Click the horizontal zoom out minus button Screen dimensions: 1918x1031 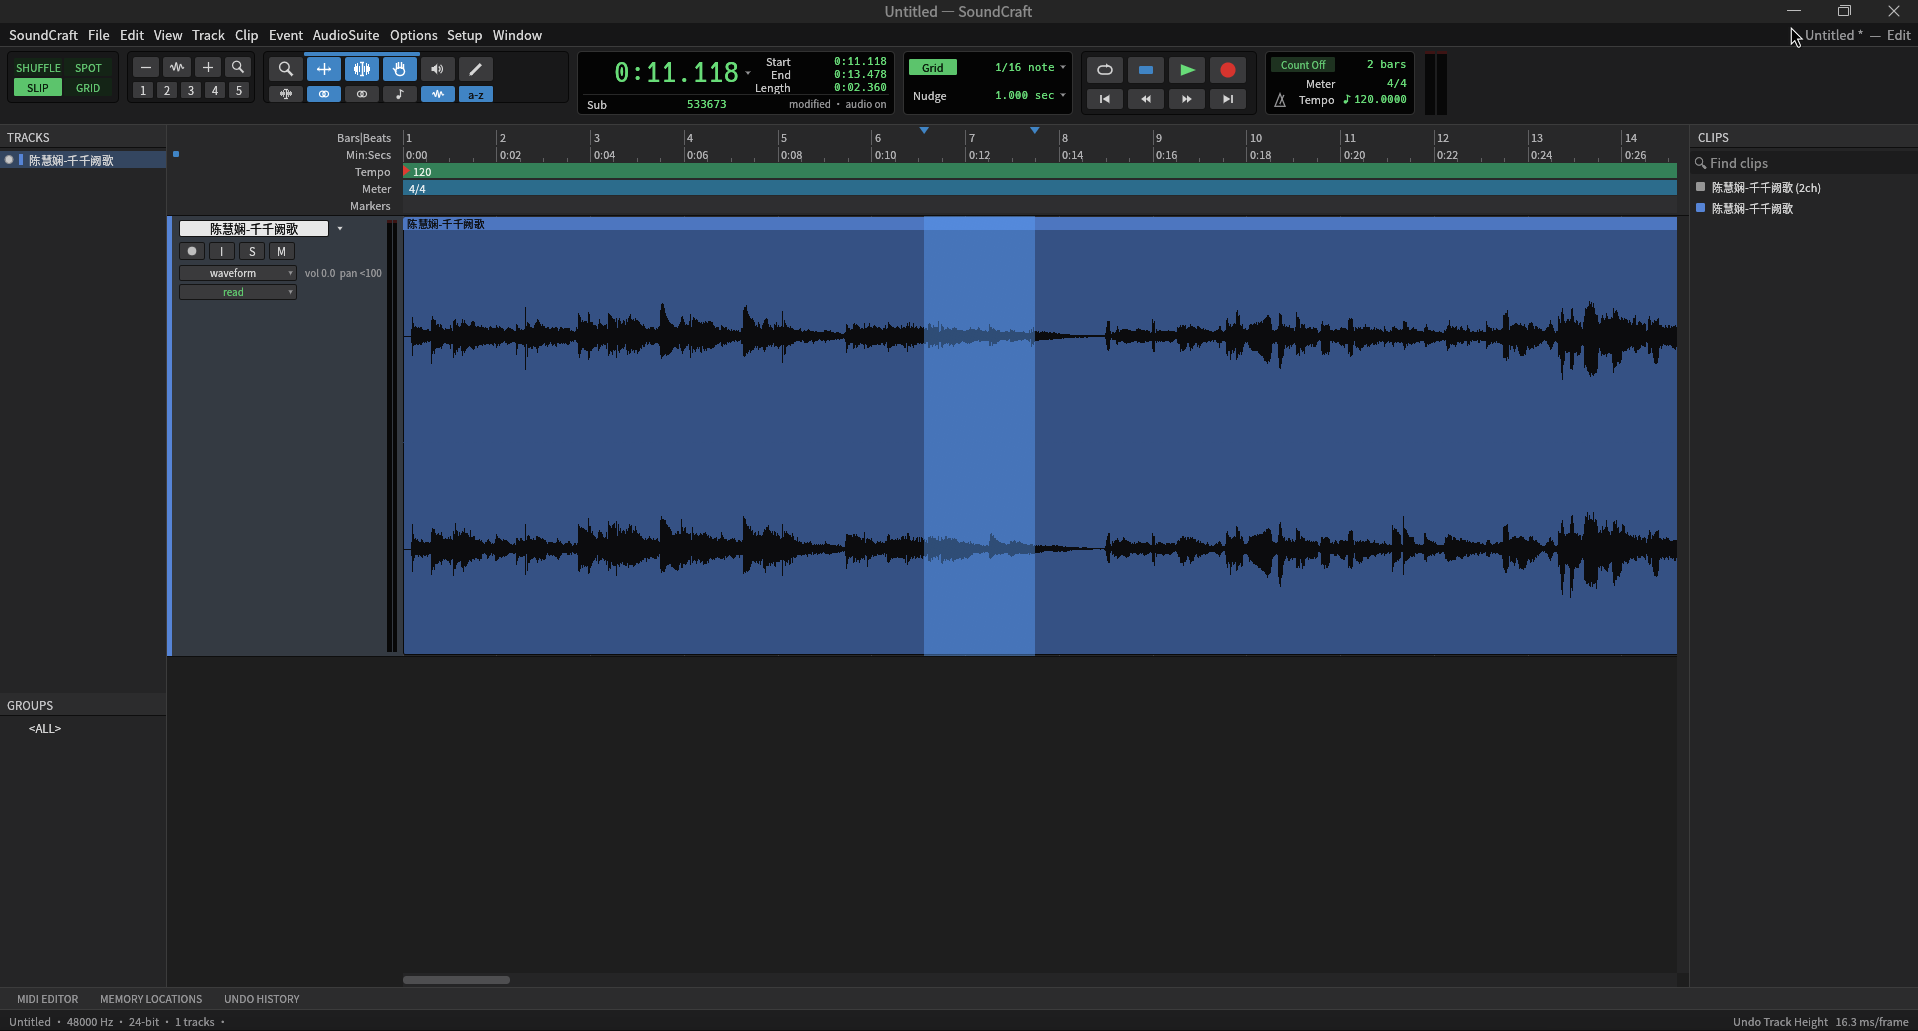(x=146, y=67)
